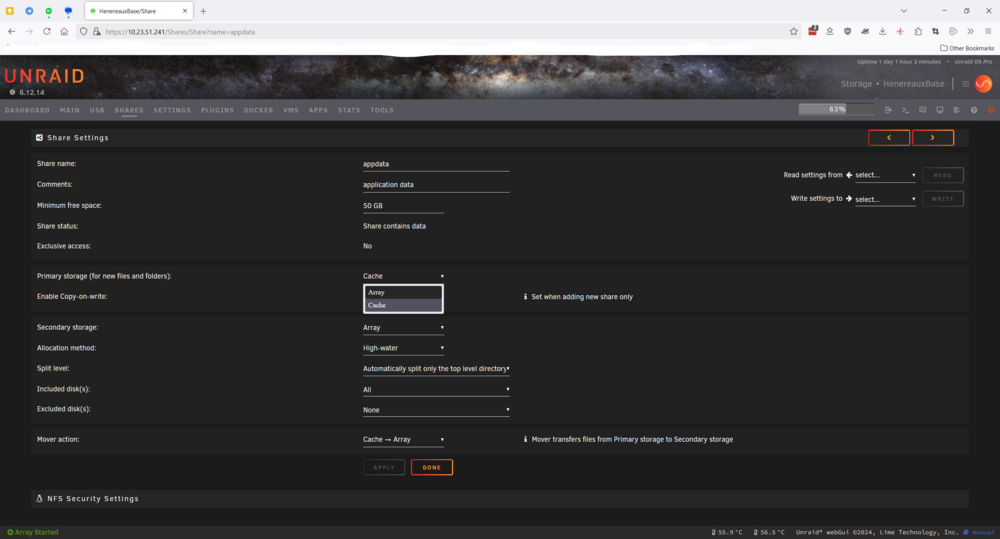Click the Comments field with application data

click(436, 185)
